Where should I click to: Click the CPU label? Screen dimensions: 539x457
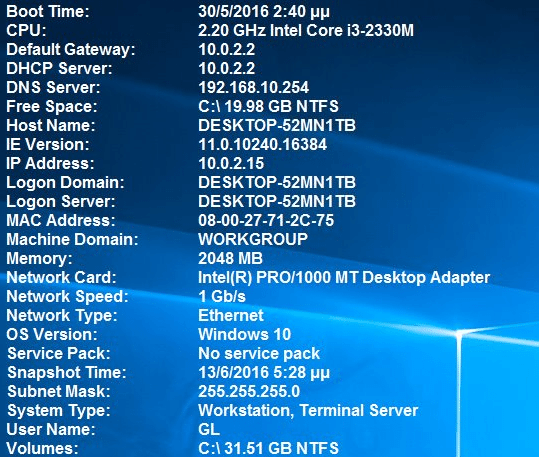pyautogui.click(x=26, y=31)
